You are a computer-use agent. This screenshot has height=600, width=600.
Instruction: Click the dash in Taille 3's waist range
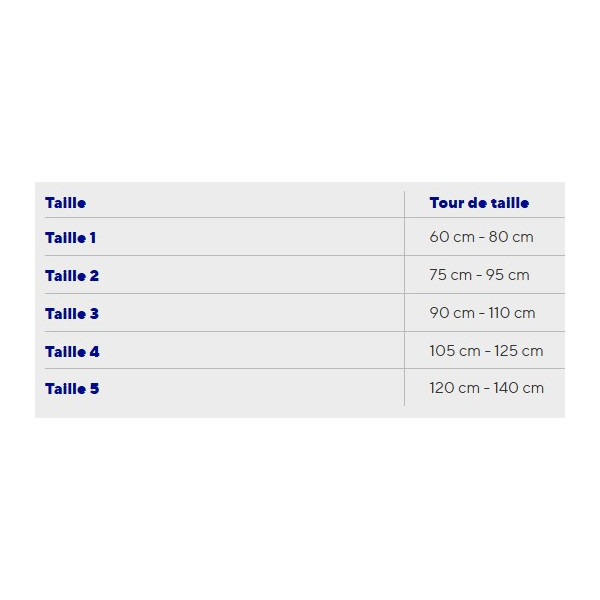(x=482, y=313)
